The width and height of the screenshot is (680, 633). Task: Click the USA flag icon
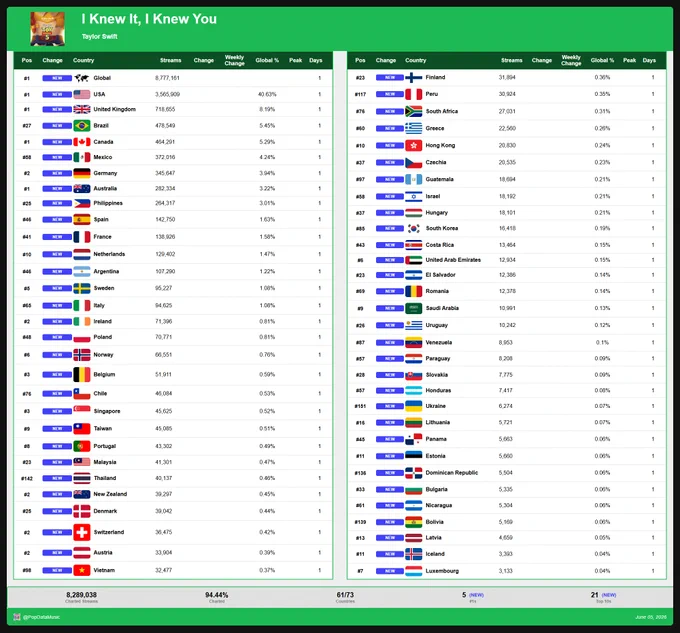coord(82,95)
